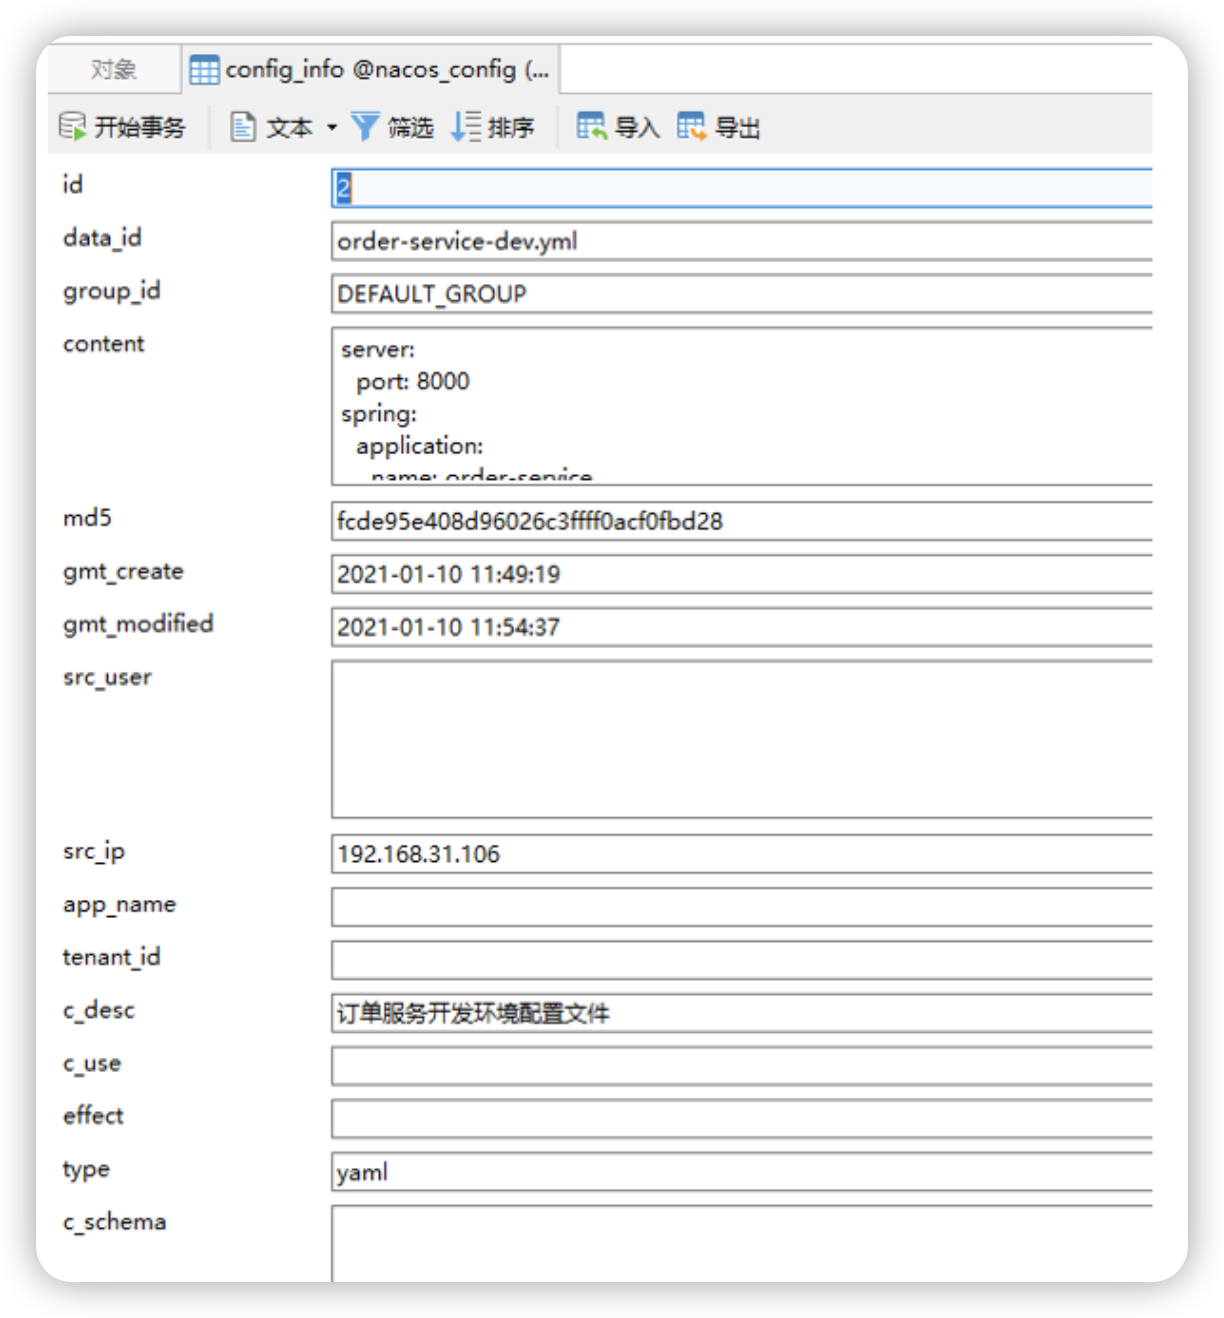Click the 'content' field label
Image resolution: width=1224 pixels, height=1318 pixels.
[x=104, y=344]
